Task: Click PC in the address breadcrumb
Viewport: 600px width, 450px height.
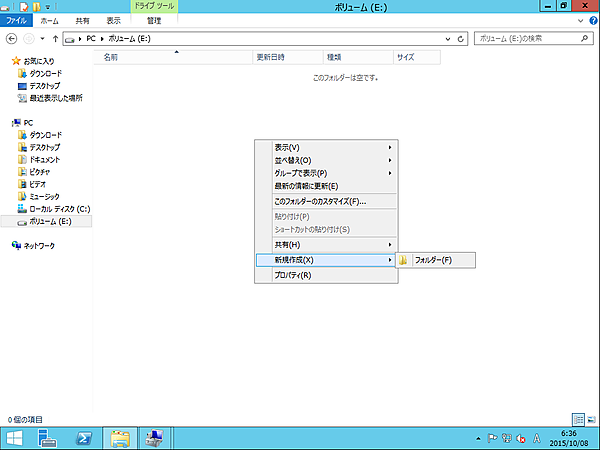Action: point(91,39)
